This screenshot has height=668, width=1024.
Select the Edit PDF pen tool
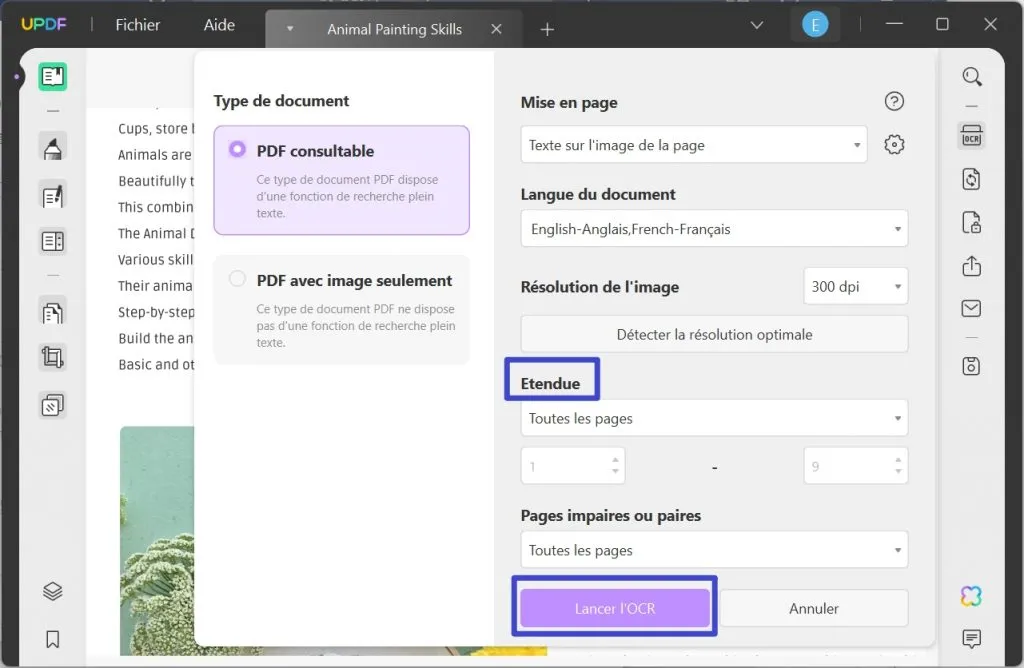(52, 194)
